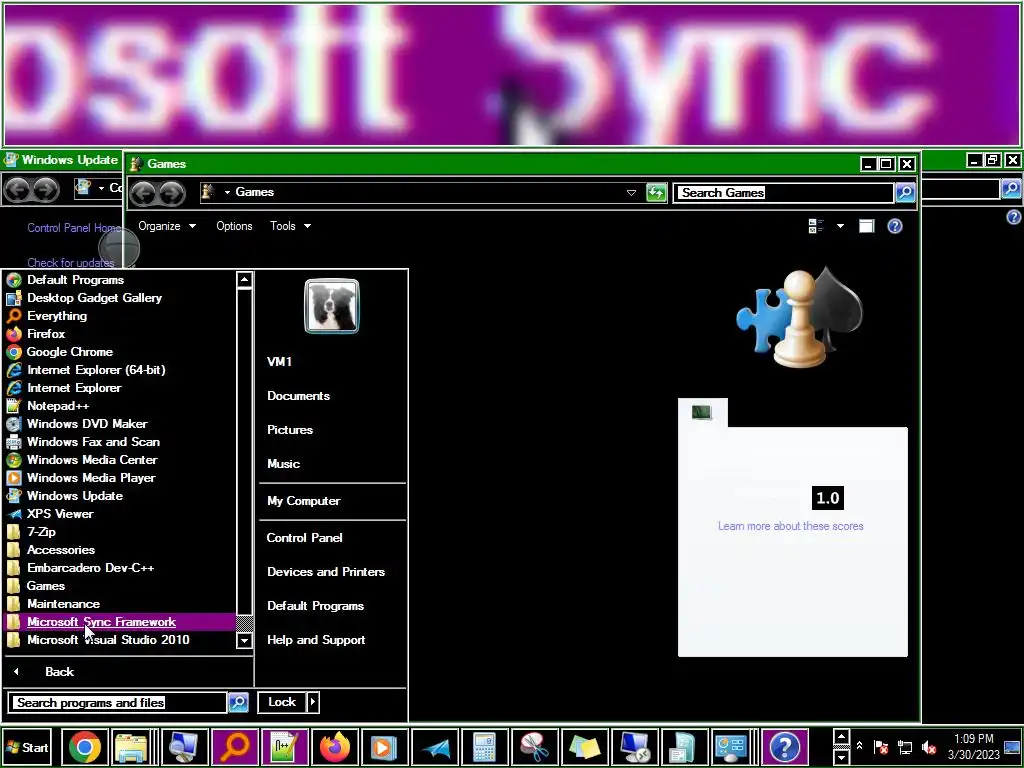Click the taskbar toolbar scroll-down arrow
The width and height of the screenshot is (1024, 768).
[x=841, y=757]
